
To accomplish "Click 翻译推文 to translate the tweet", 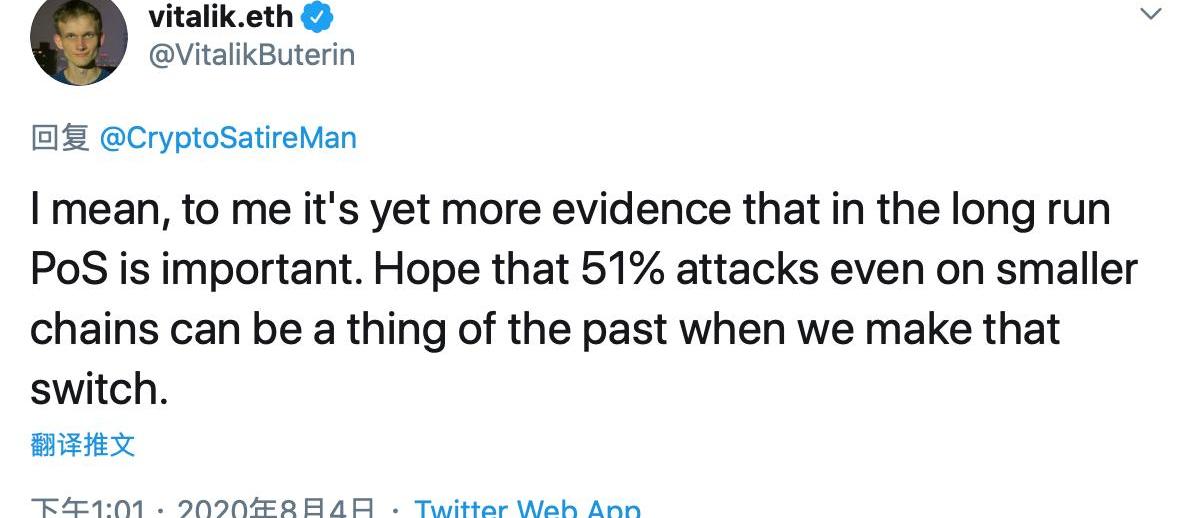I will click(83, 445).
